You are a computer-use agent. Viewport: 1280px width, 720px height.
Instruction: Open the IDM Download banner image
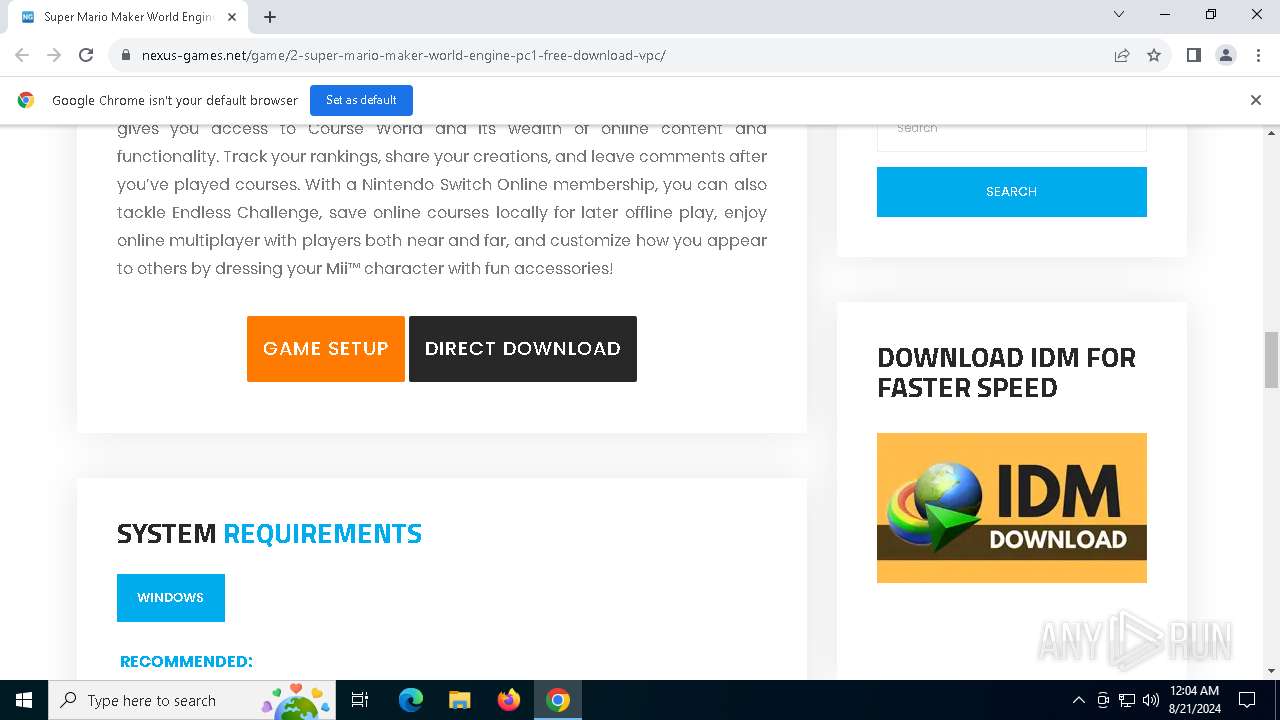pos(1012,508)
